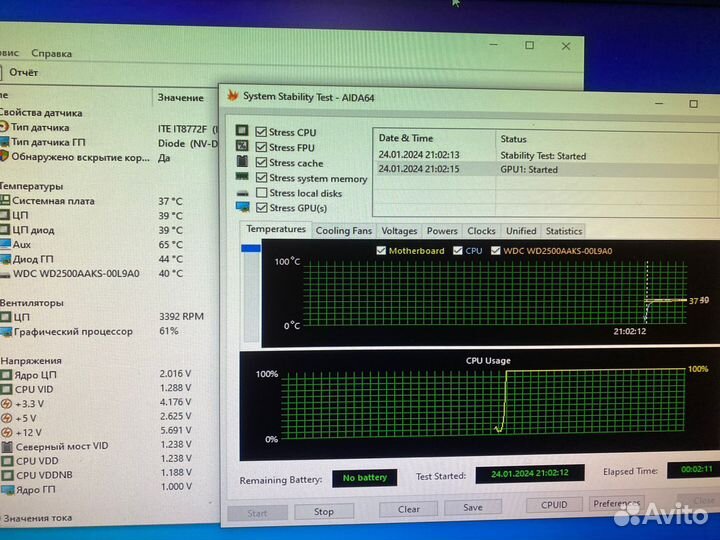Enable the Stress local disks checkbox
The image size is (720, 540).
(261, 192)
